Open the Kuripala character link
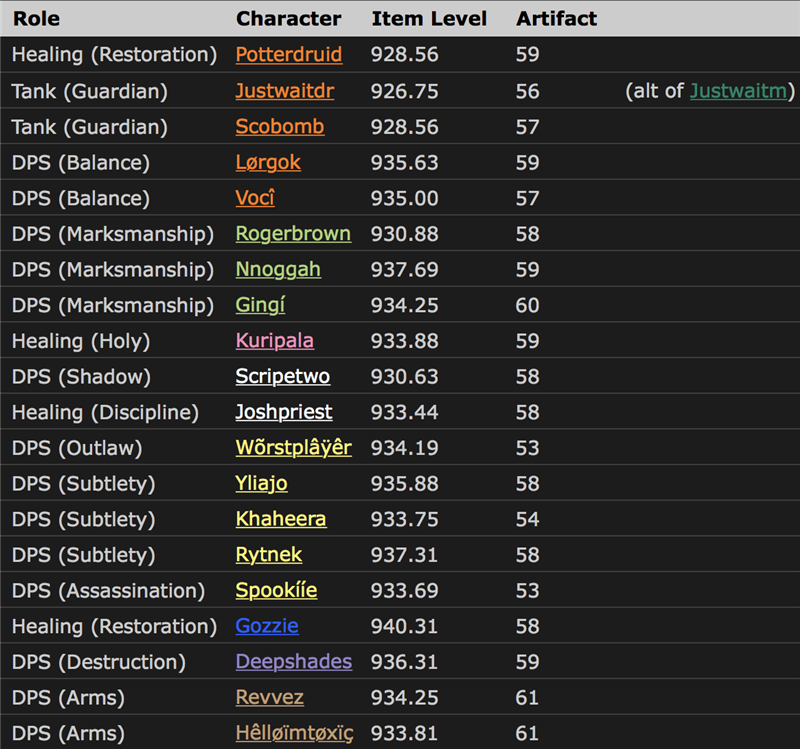 click(x=274, y=341)
